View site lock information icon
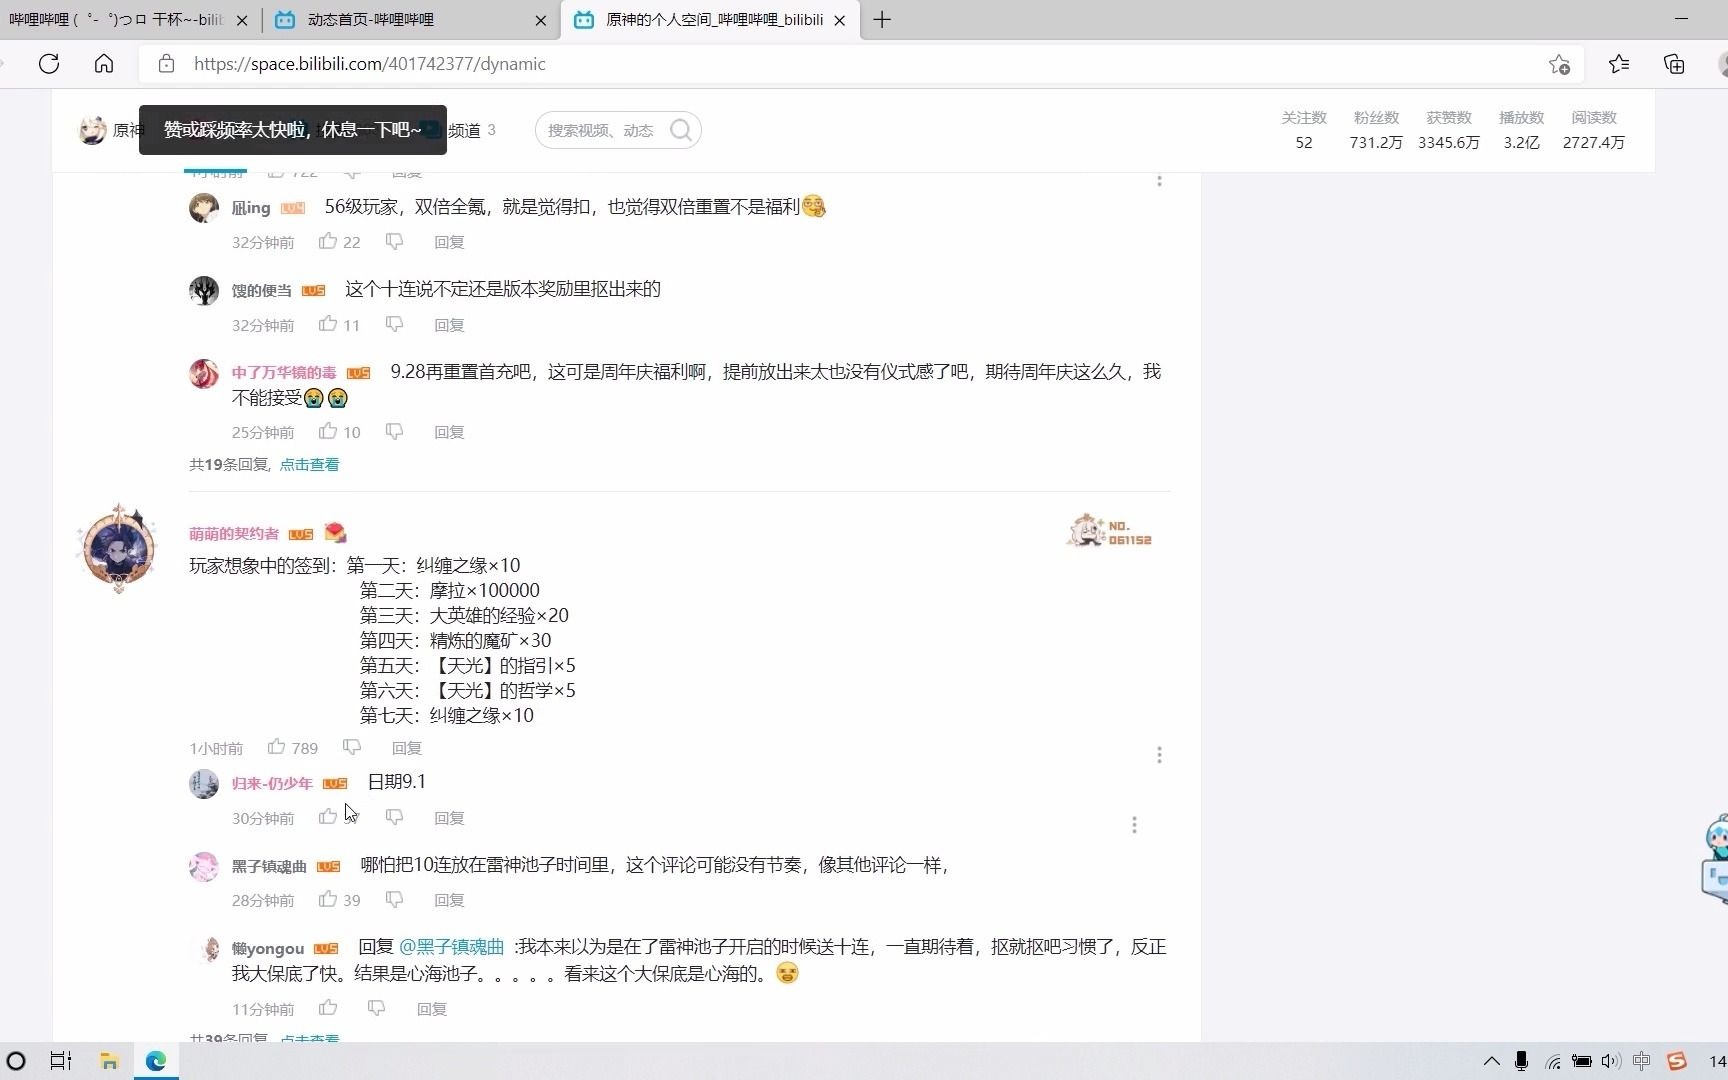Screen dimensions: 1728x1080 [x=167, y=64]
